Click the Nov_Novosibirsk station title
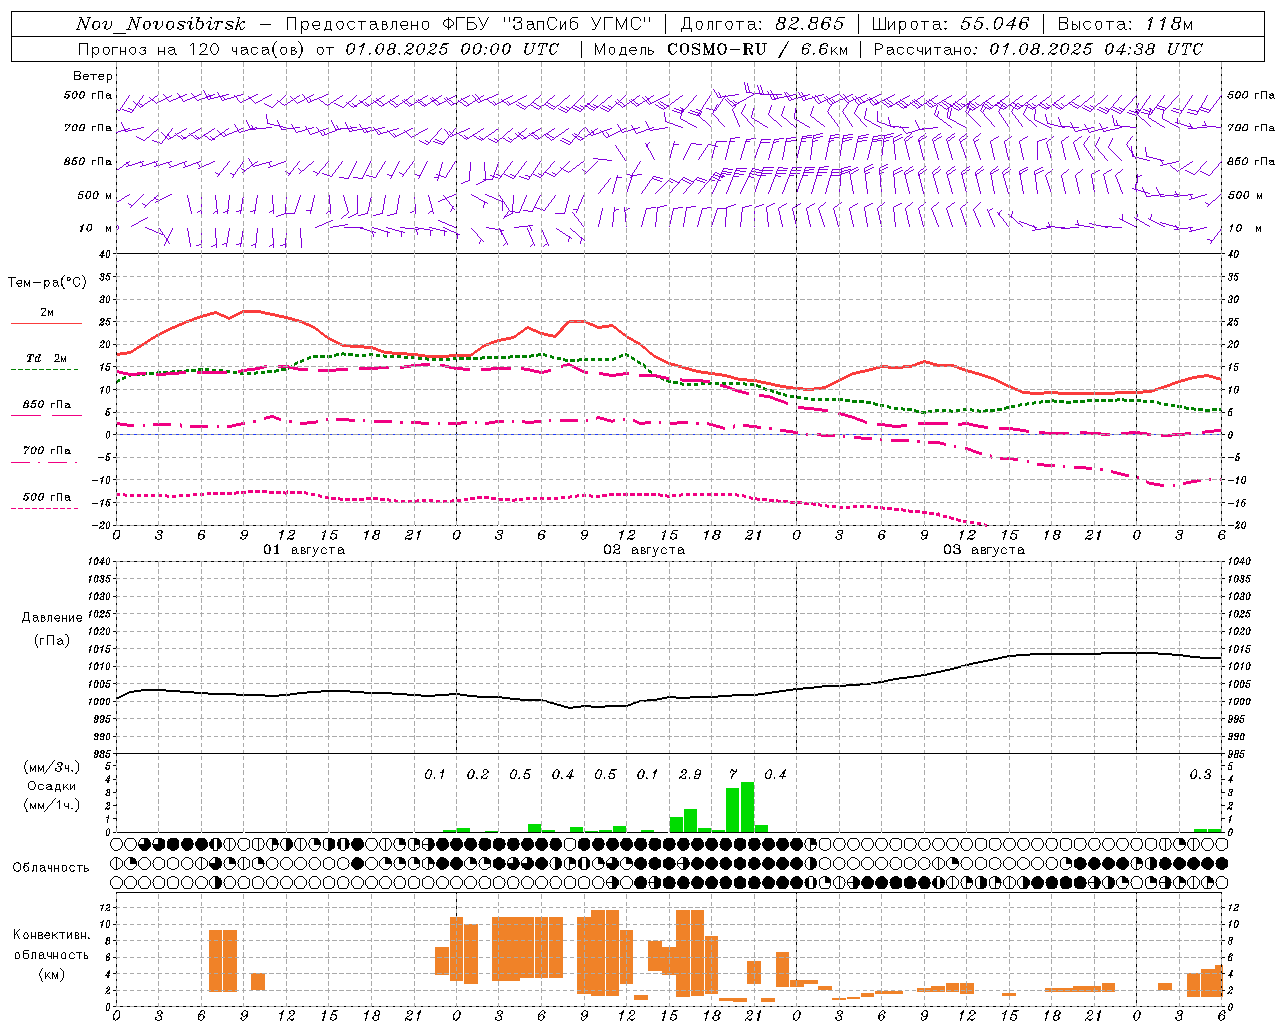The width and height of the screenshot is (1280, 1024). point(161,24)
